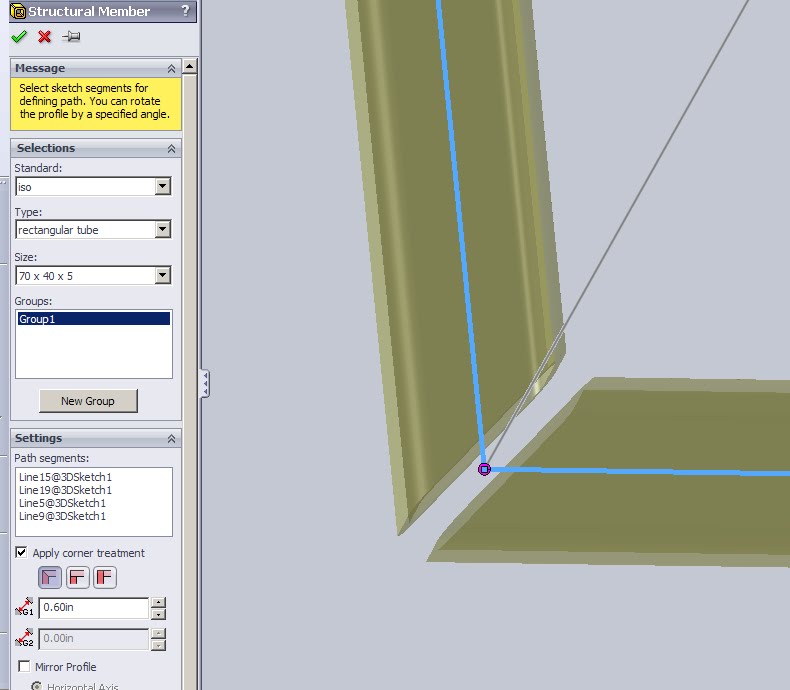Click the G2 gap value field 0.00in
The width and height of the screenshot is (790, 690).
(x=94, y=638)
